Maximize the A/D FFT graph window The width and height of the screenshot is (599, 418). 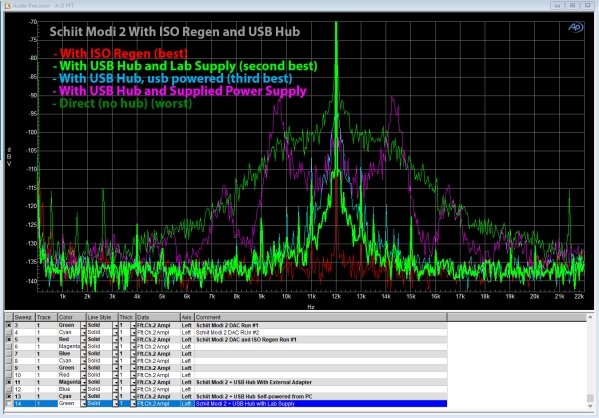pos(572,5)
